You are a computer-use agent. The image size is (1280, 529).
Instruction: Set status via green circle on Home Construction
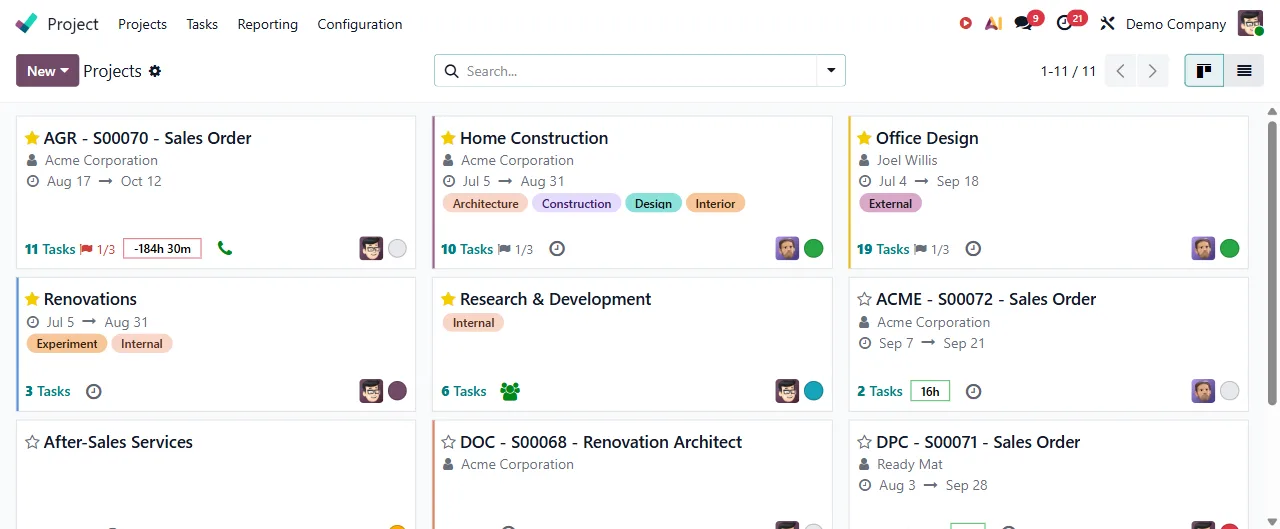click(x=813, y=248)
